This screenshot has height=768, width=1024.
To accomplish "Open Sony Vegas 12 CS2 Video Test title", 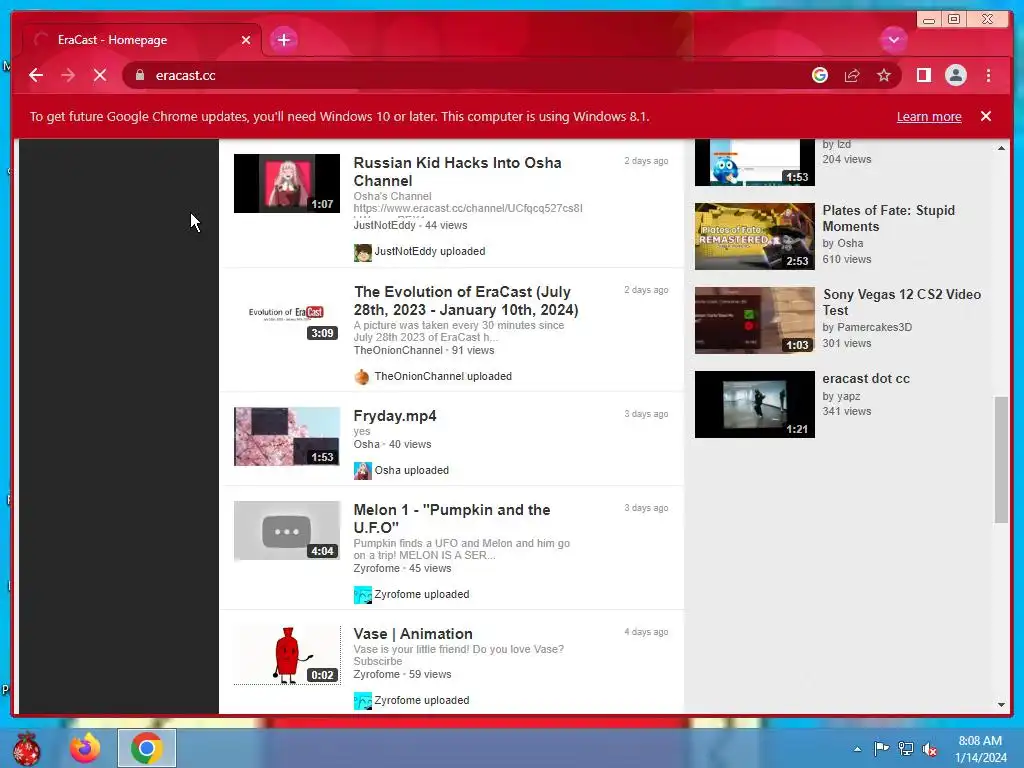I will (901, 302).
